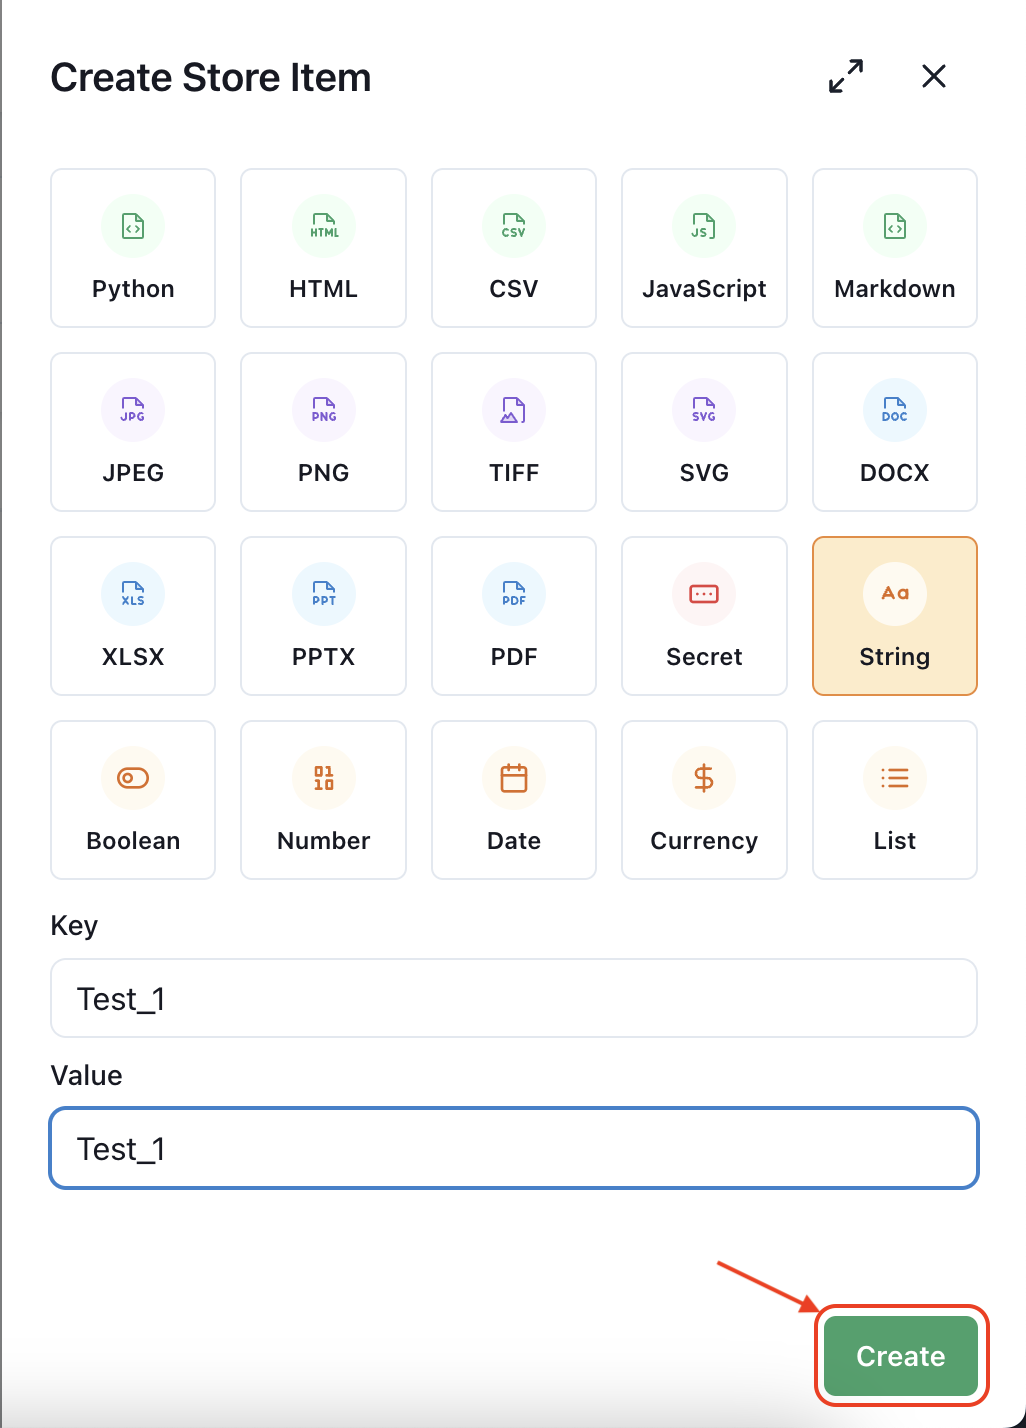
Task: Click the highlighted String type tile
Action: (x=894, y=616)
